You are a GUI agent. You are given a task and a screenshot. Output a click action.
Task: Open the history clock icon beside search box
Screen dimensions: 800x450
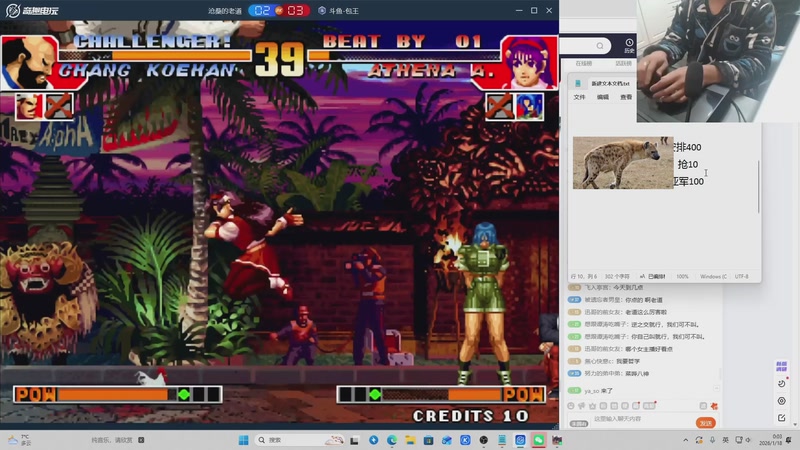(x=630, y=45)
